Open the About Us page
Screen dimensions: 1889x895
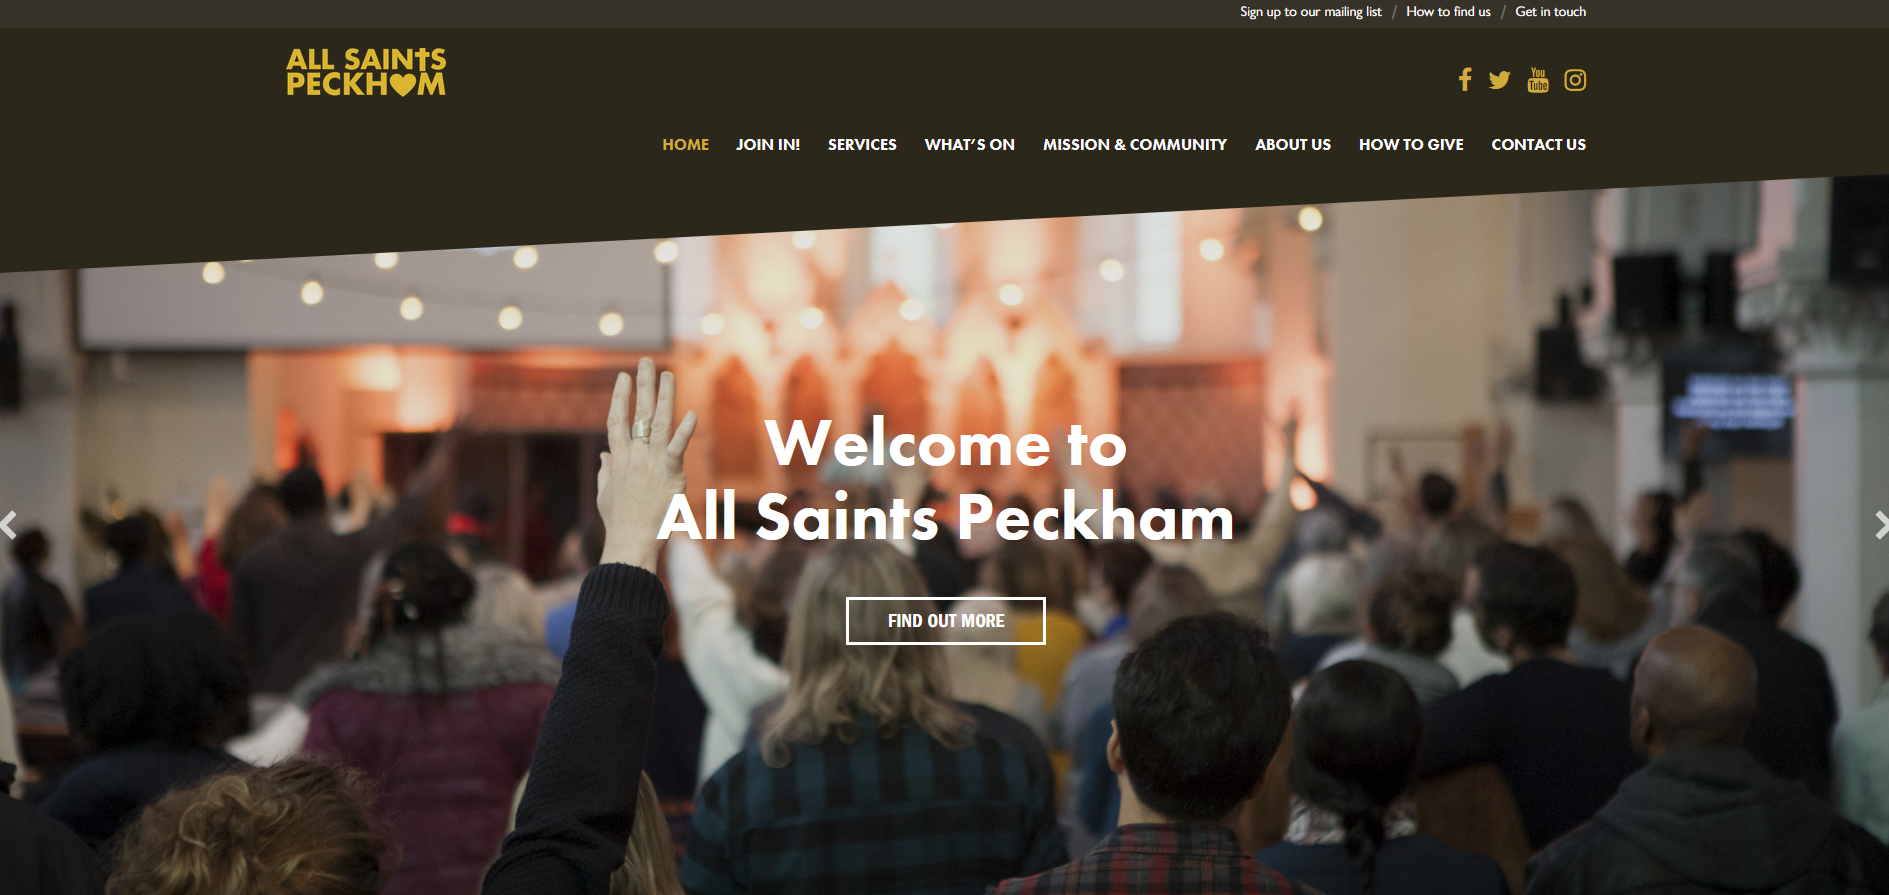(1293, 145)
